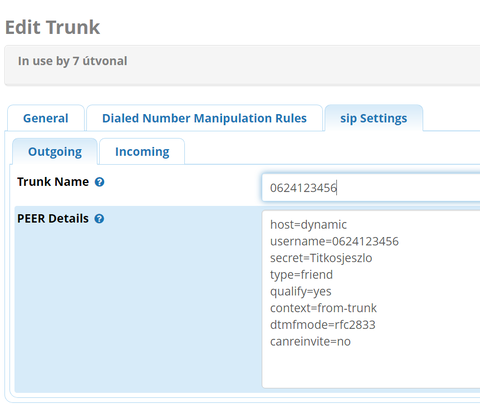Click the Trunk Name label text
This screenshot has width=480, height=404.
point(53,182)
